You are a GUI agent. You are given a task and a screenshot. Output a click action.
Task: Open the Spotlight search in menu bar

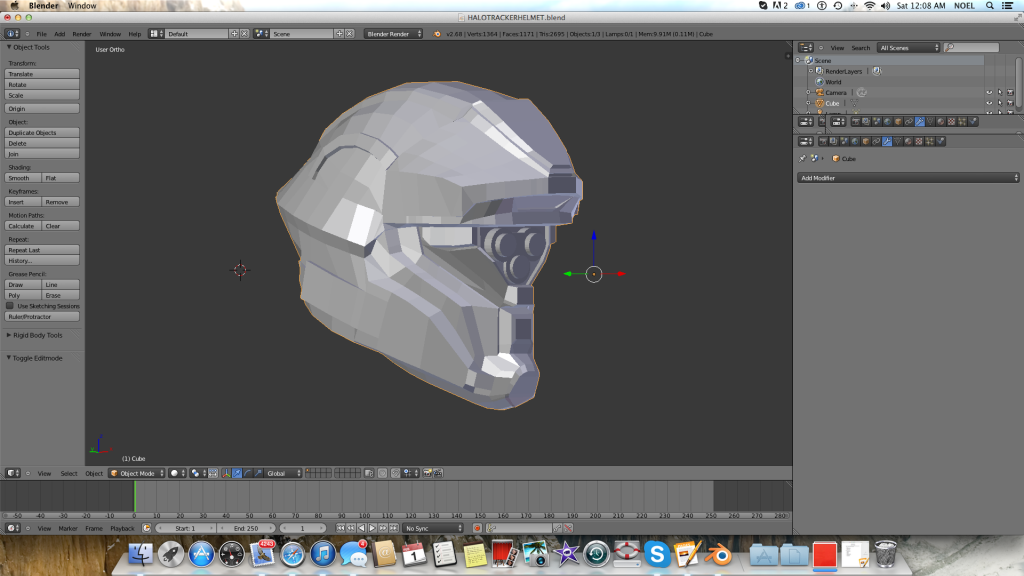coord(990,5)
